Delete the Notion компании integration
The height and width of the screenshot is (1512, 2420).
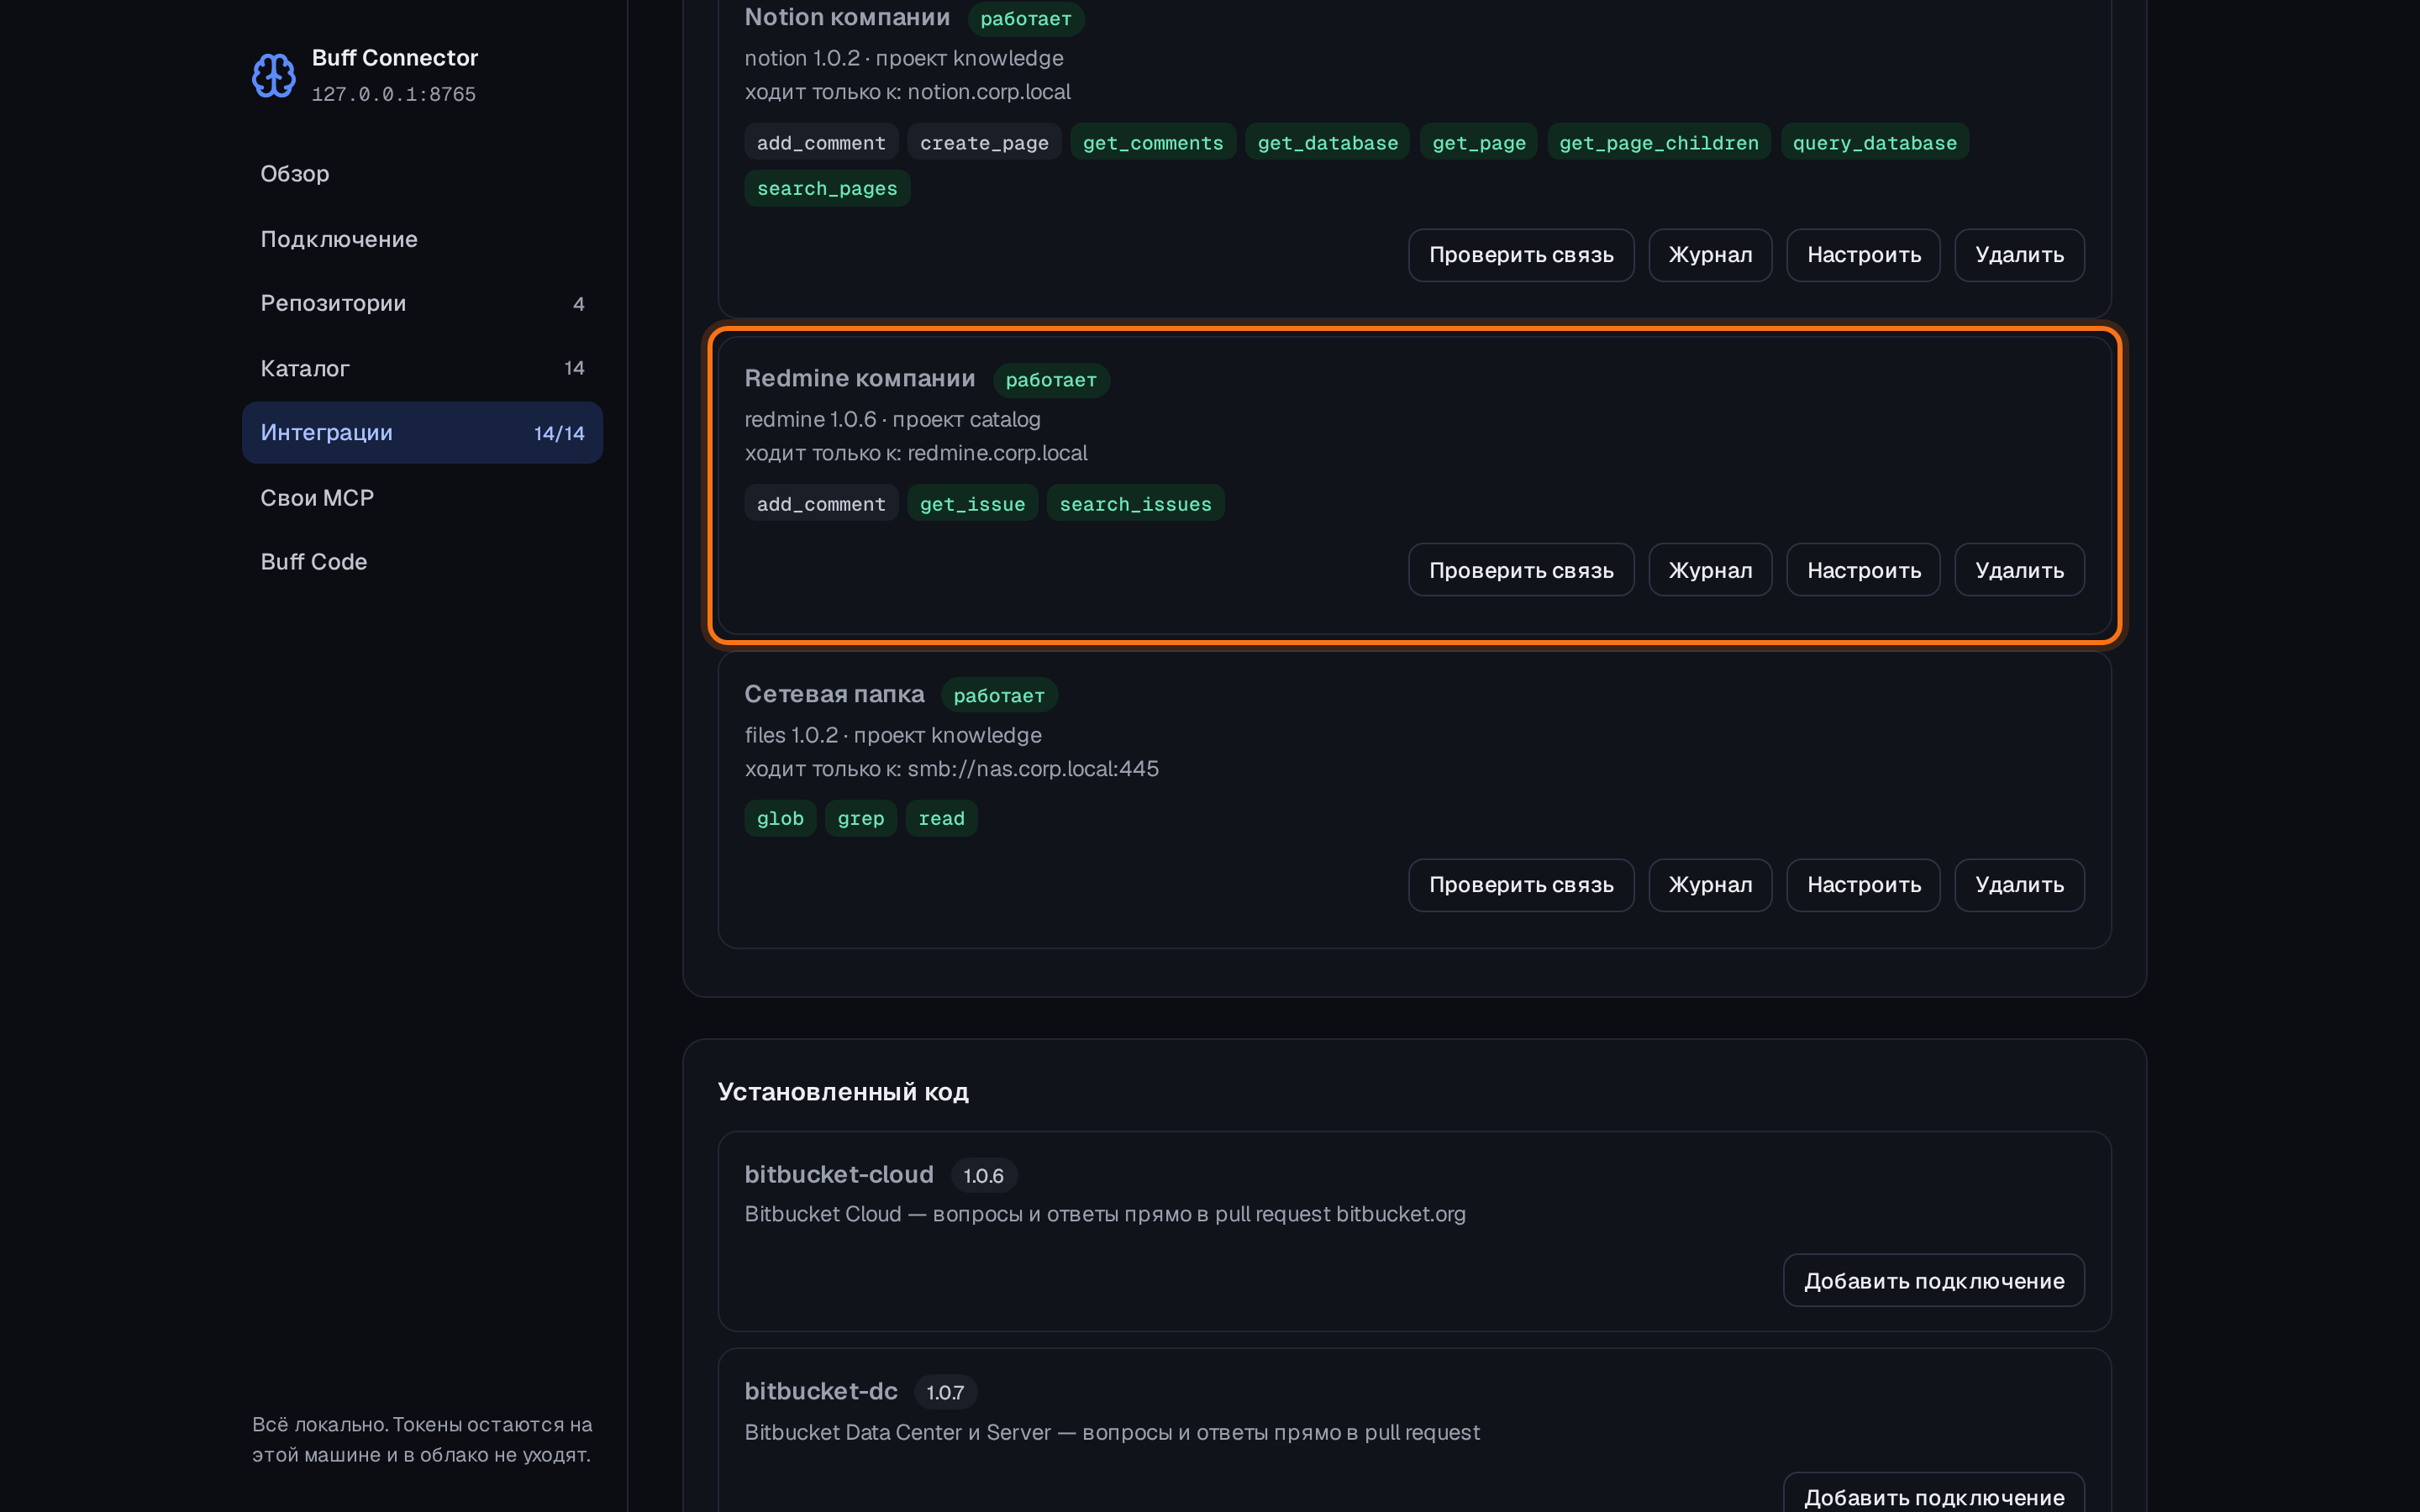[2019, 255]
